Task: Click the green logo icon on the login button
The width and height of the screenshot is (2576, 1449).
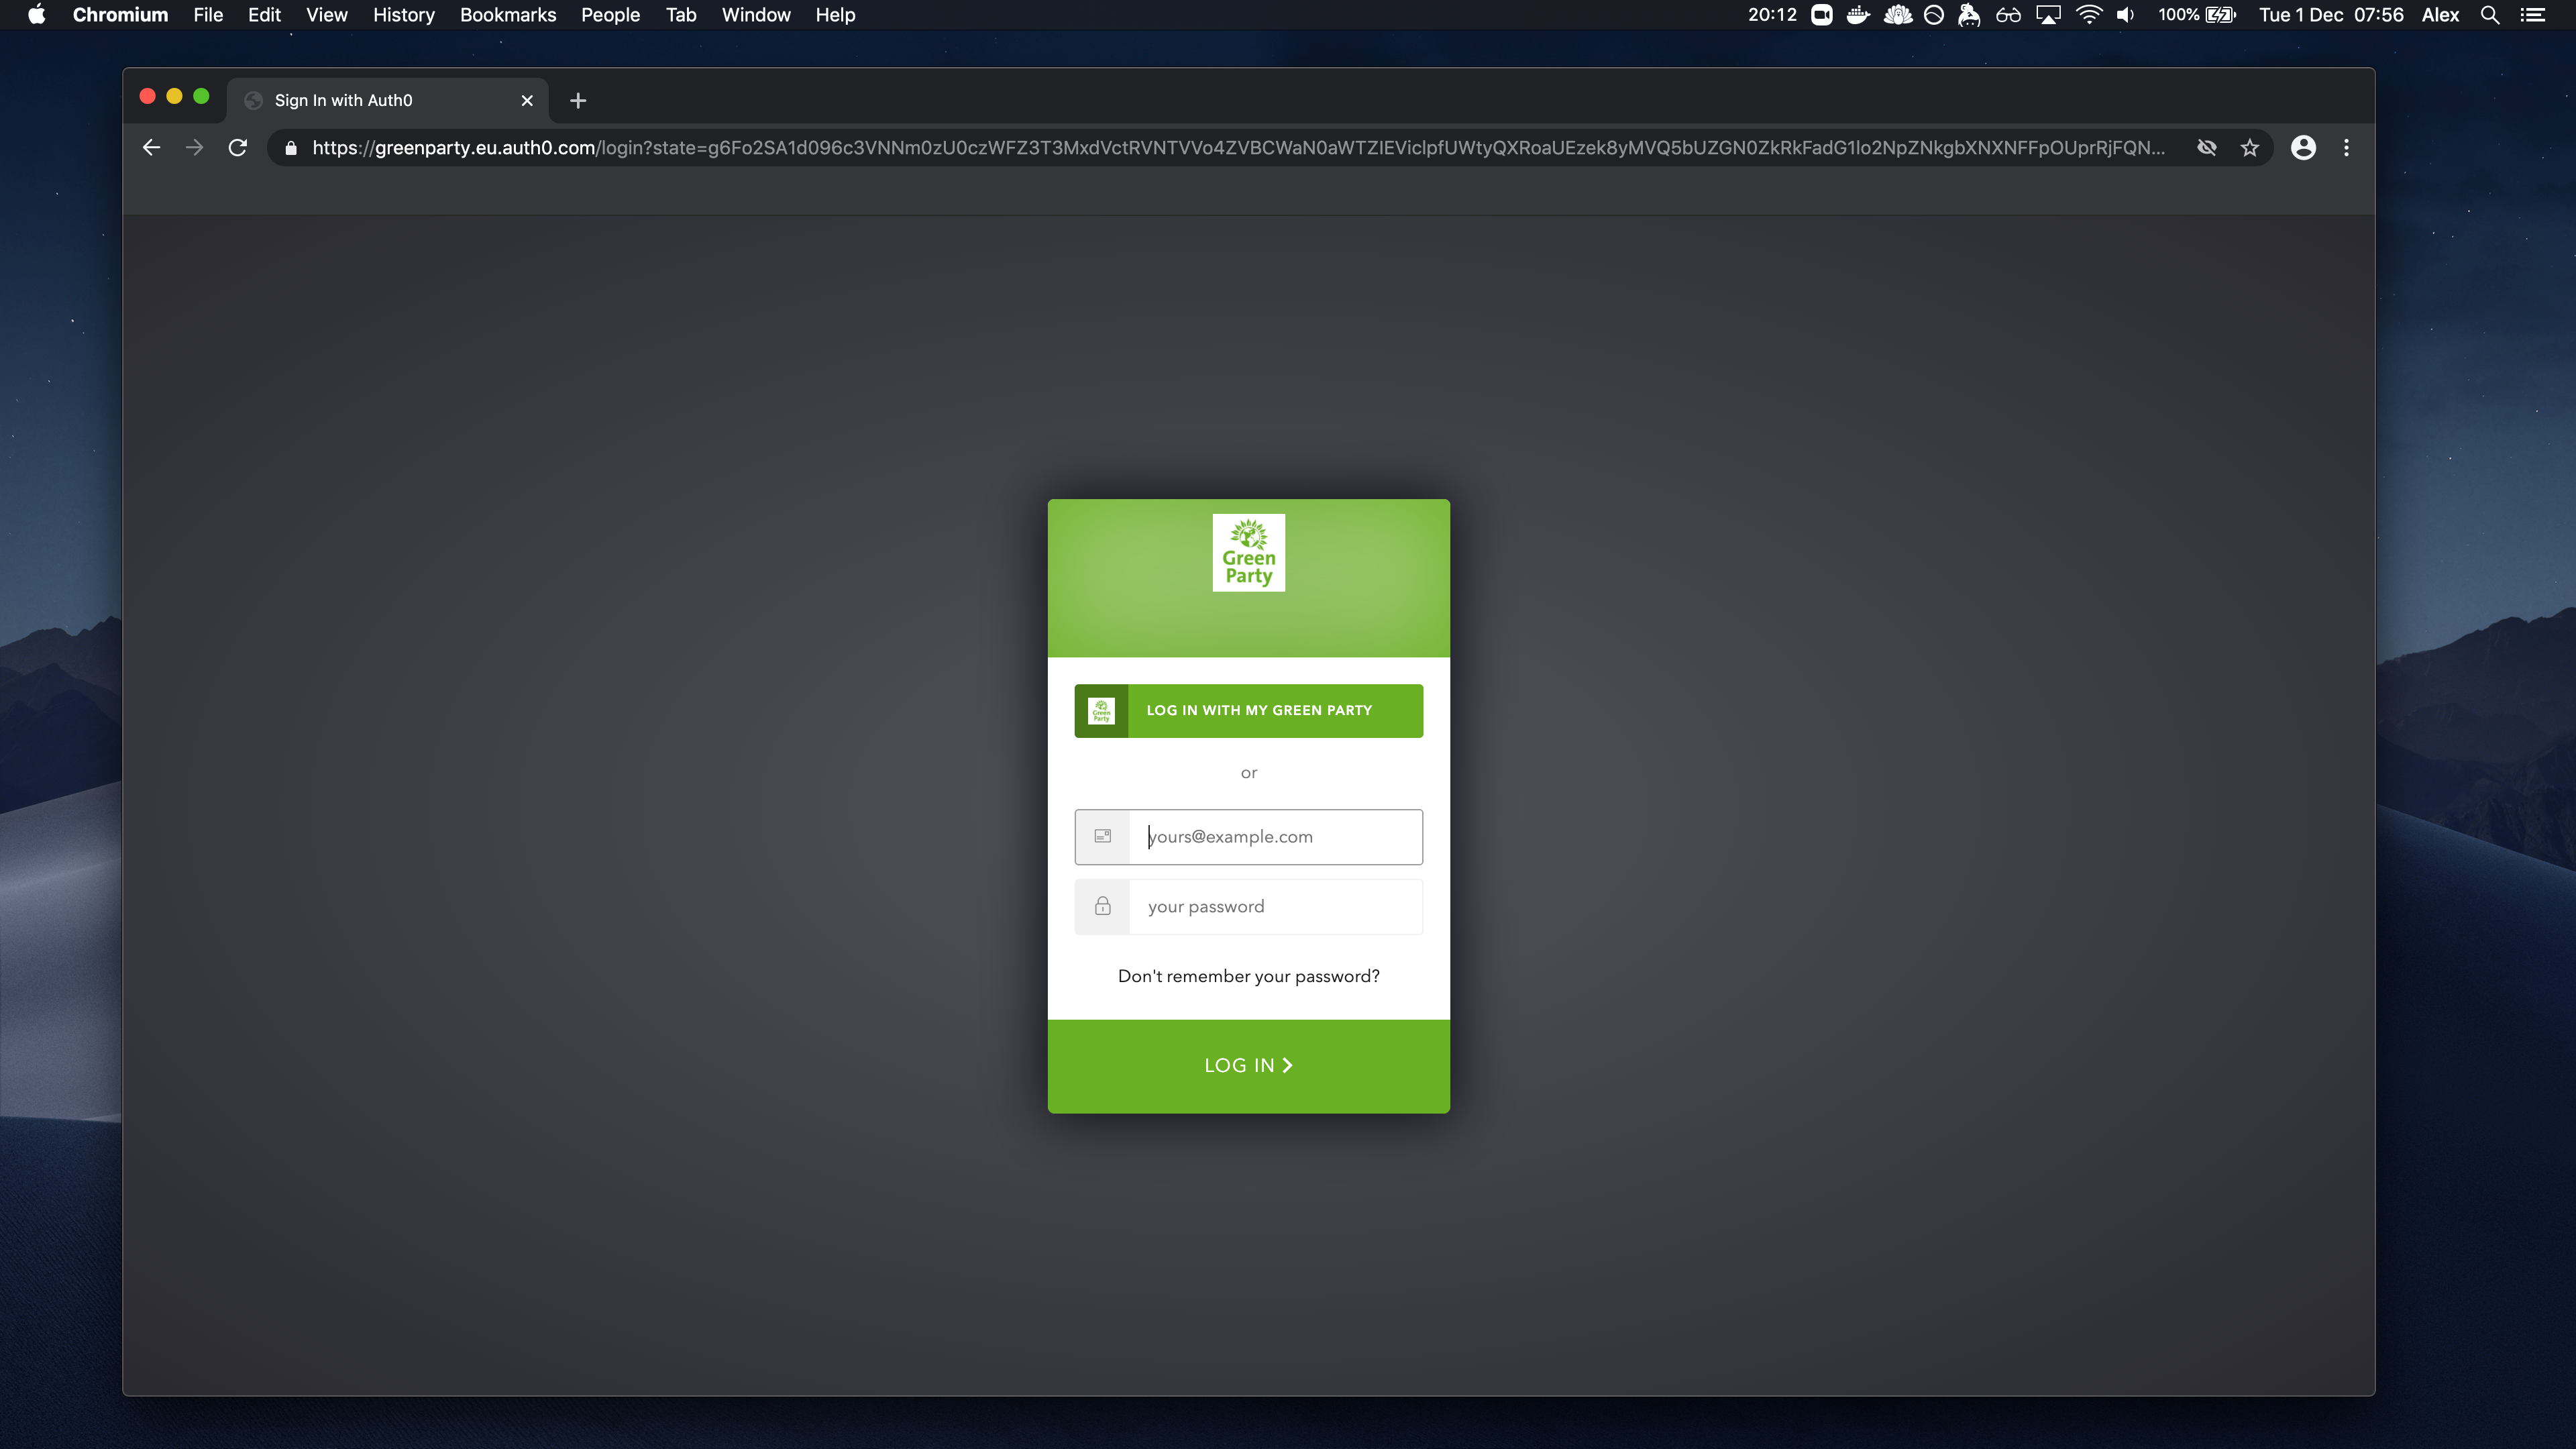Action: (1101, 711)
